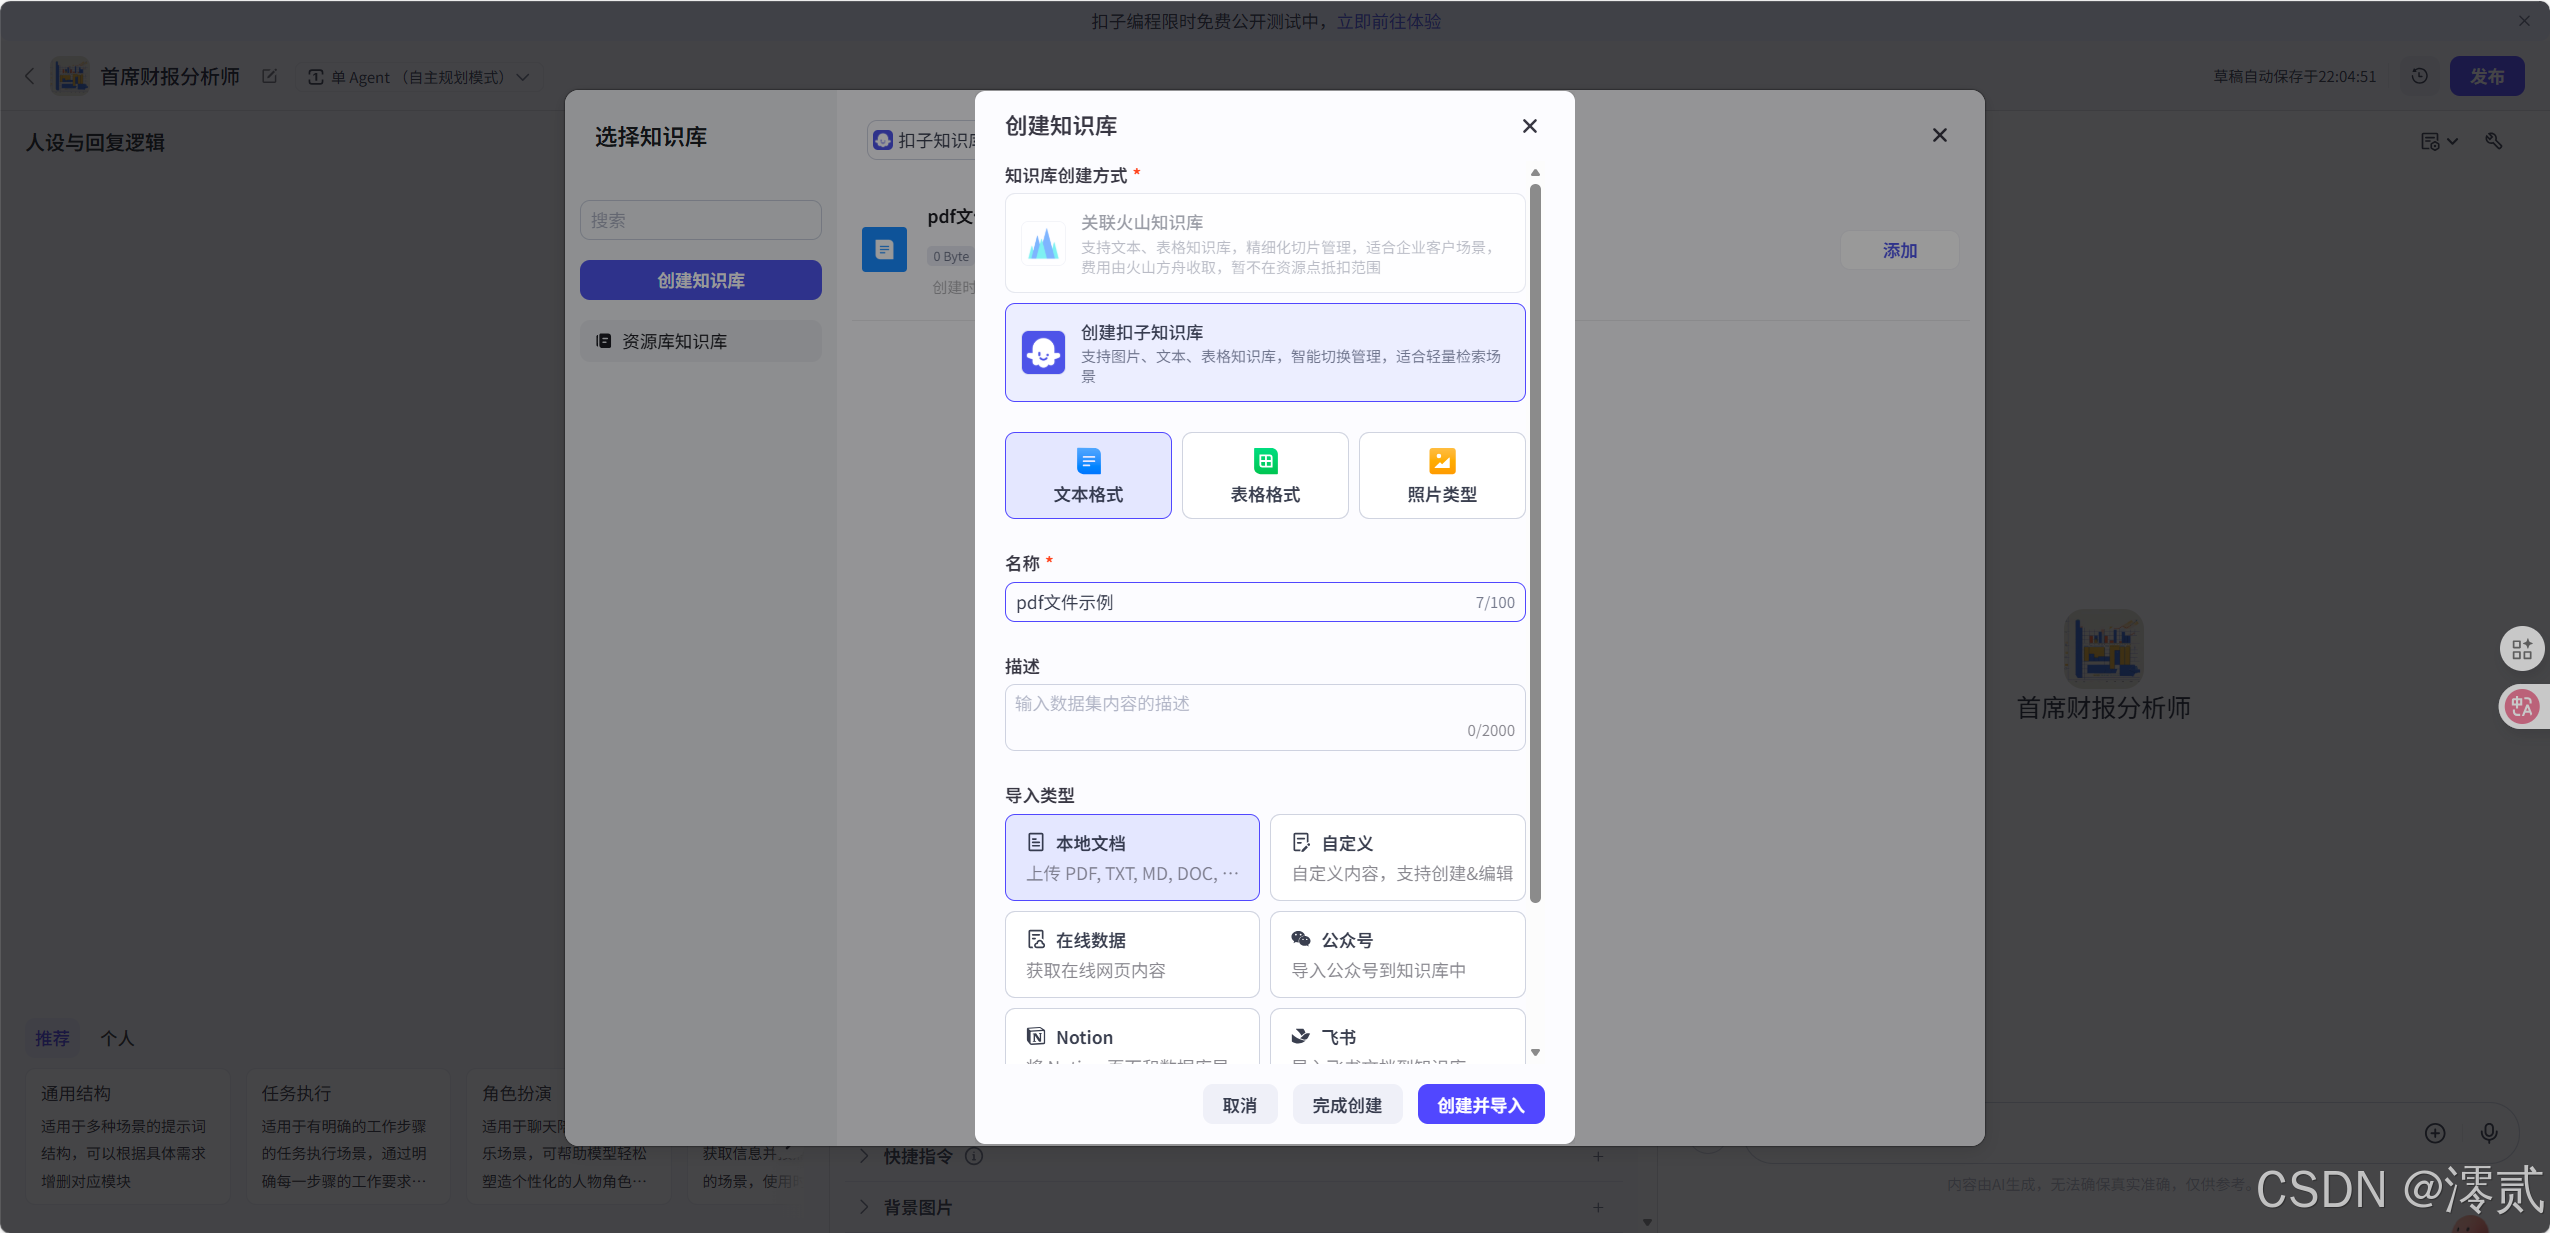This screenshot has width=2550, height=1233.
Task: Open the Agent mode dropdown 单Agent
Action: tap(418, 77)
